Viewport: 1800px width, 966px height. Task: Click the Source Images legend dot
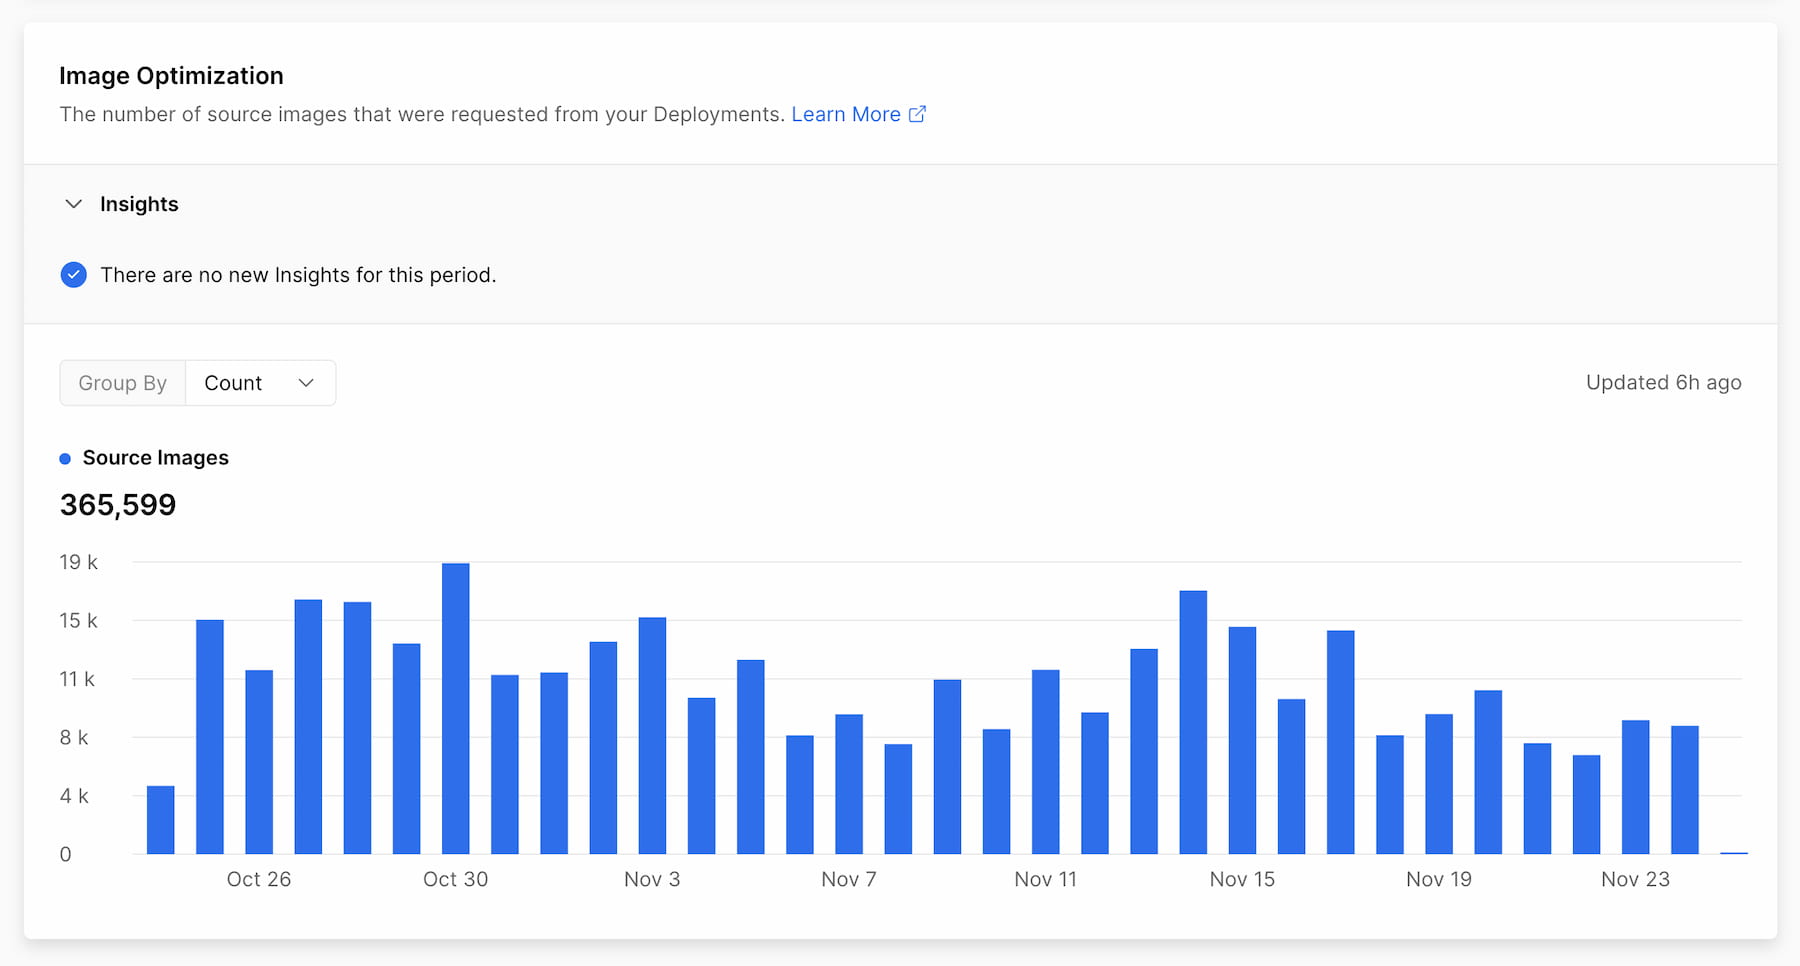[65, 458]
